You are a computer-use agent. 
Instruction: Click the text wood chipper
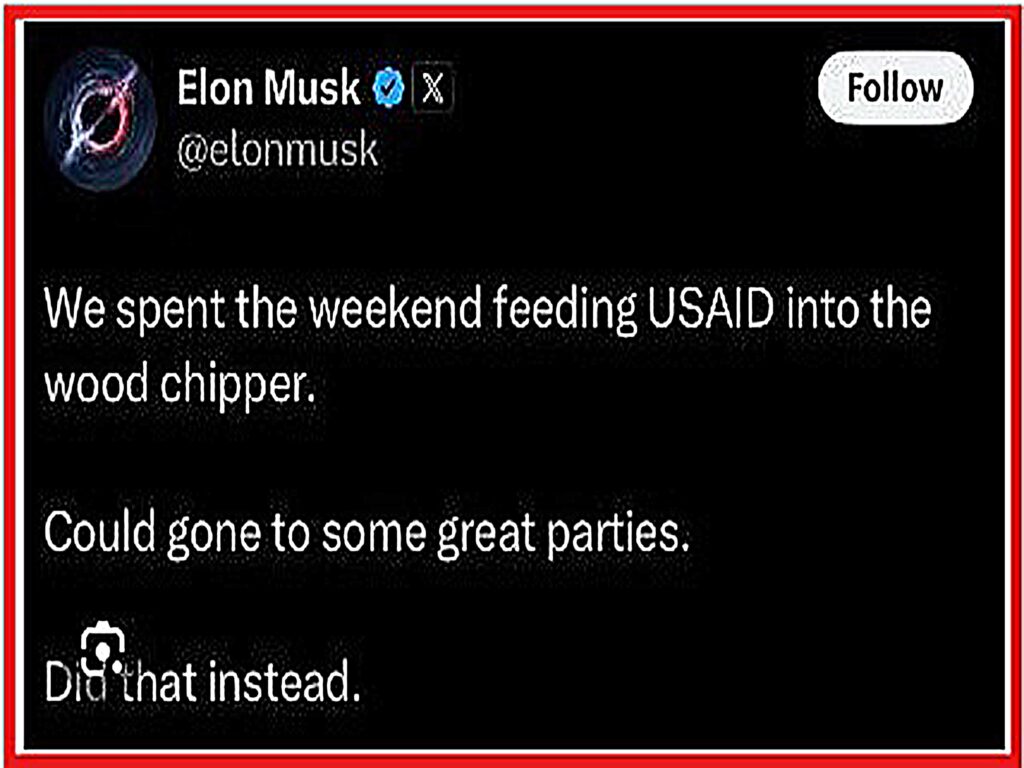click(180, 386)
